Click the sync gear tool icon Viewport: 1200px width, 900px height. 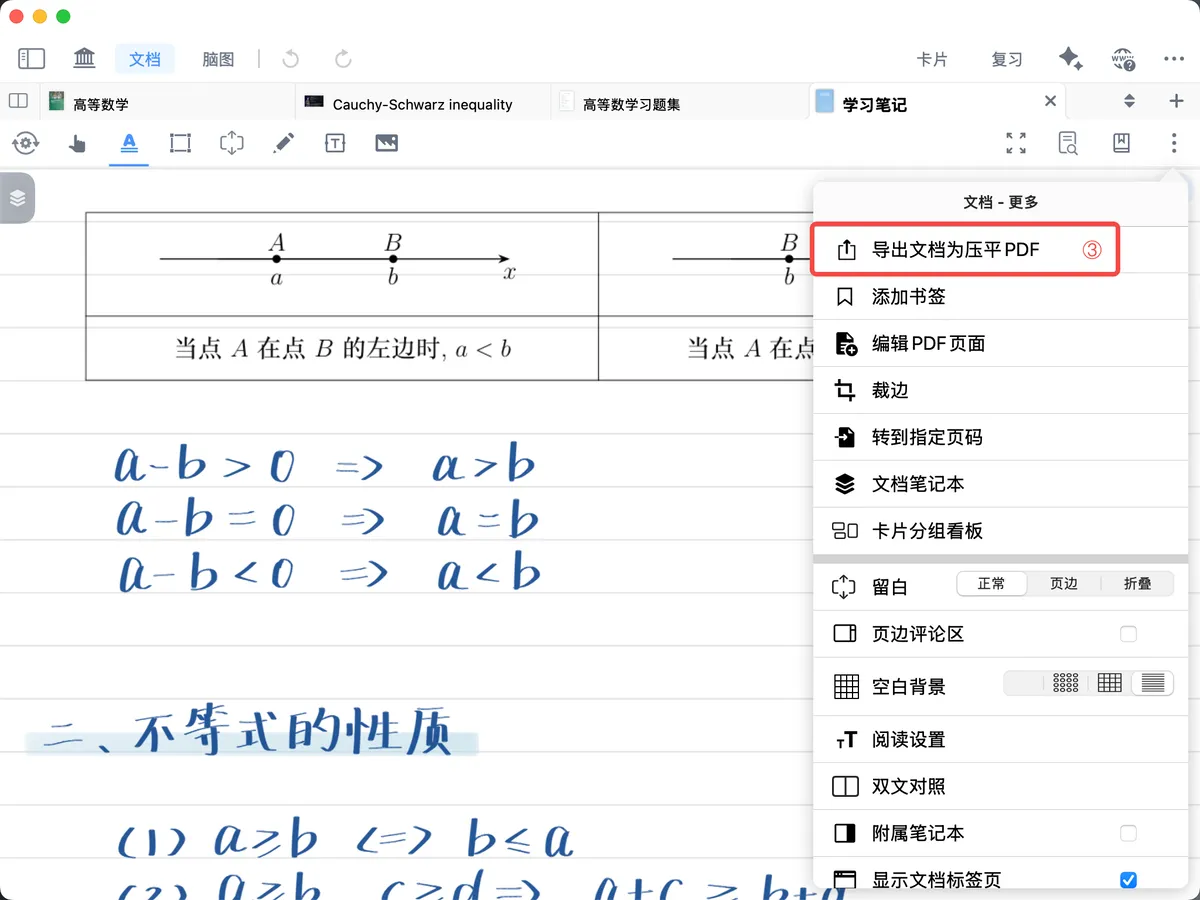tap(25, 143)
